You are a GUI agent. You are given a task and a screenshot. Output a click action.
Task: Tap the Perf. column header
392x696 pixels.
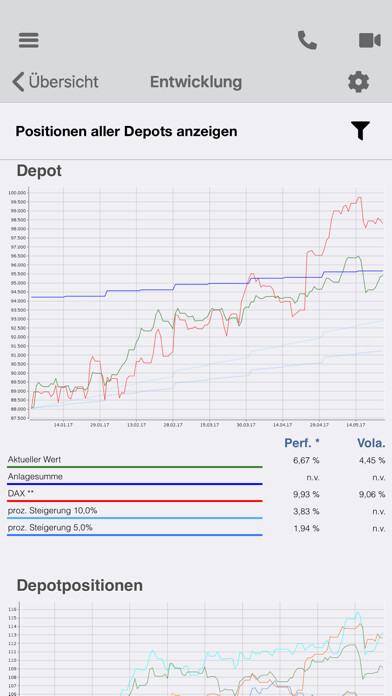(302, 443)
